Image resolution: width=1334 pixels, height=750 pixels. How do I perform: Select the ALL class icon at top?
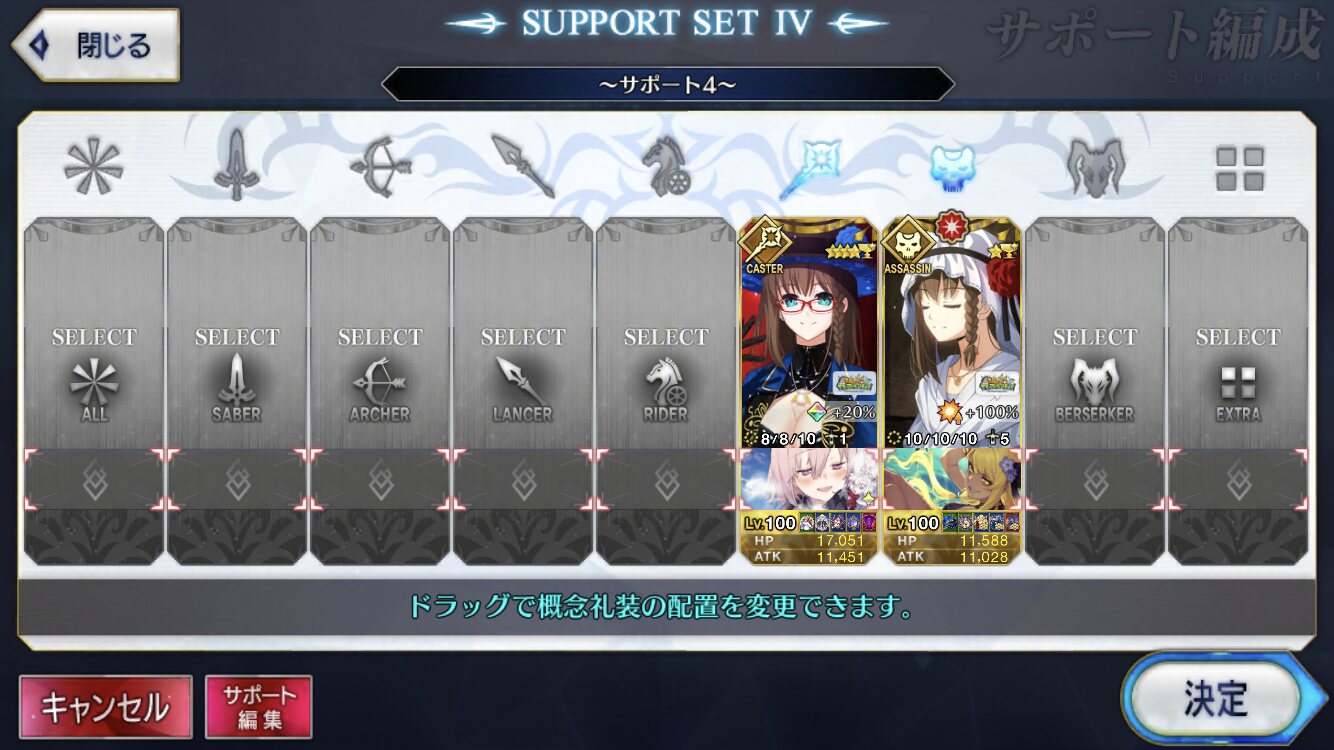click(93, 166)
